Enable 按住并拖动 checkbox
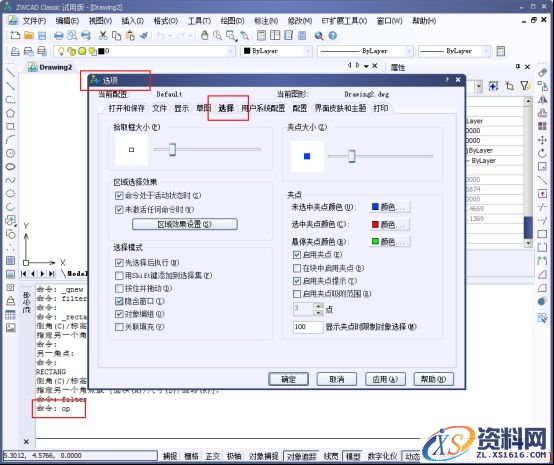This screenshot has width=554, height=465. tap(119, 288)
